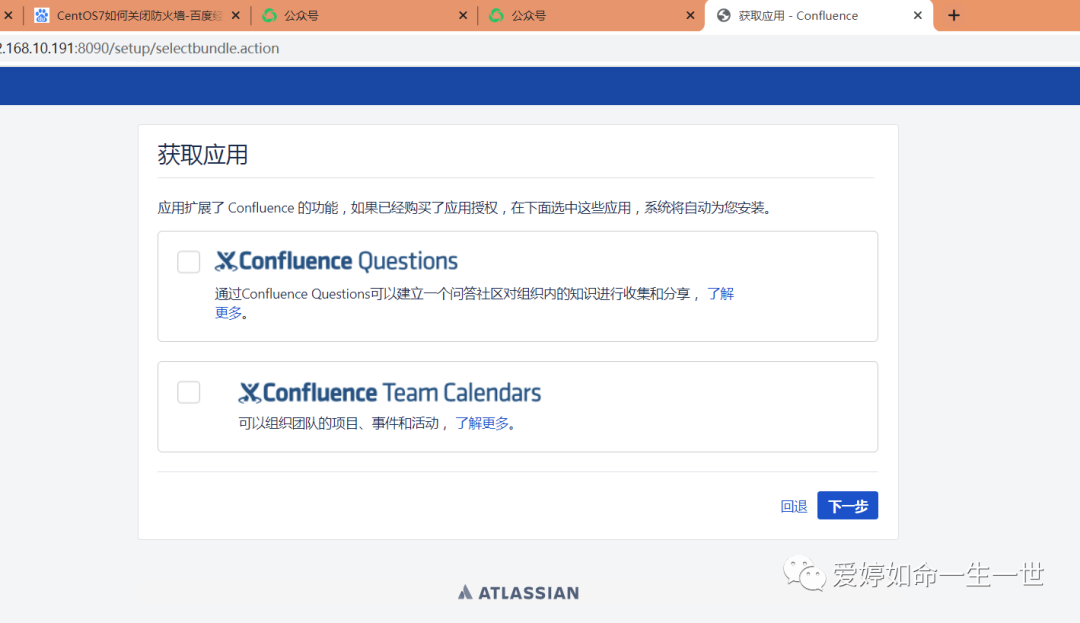Click the Baidu favicon on CentOS7 tab
The height and width of the screenshot is (623, 1080).
point(41,15)
